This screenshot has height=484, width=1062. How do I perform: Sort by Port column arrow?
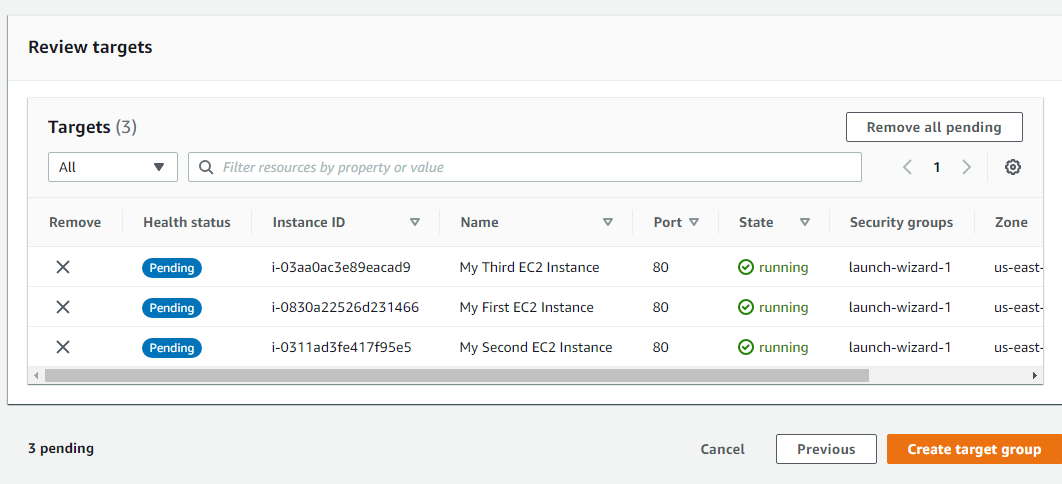click(694, 222)
